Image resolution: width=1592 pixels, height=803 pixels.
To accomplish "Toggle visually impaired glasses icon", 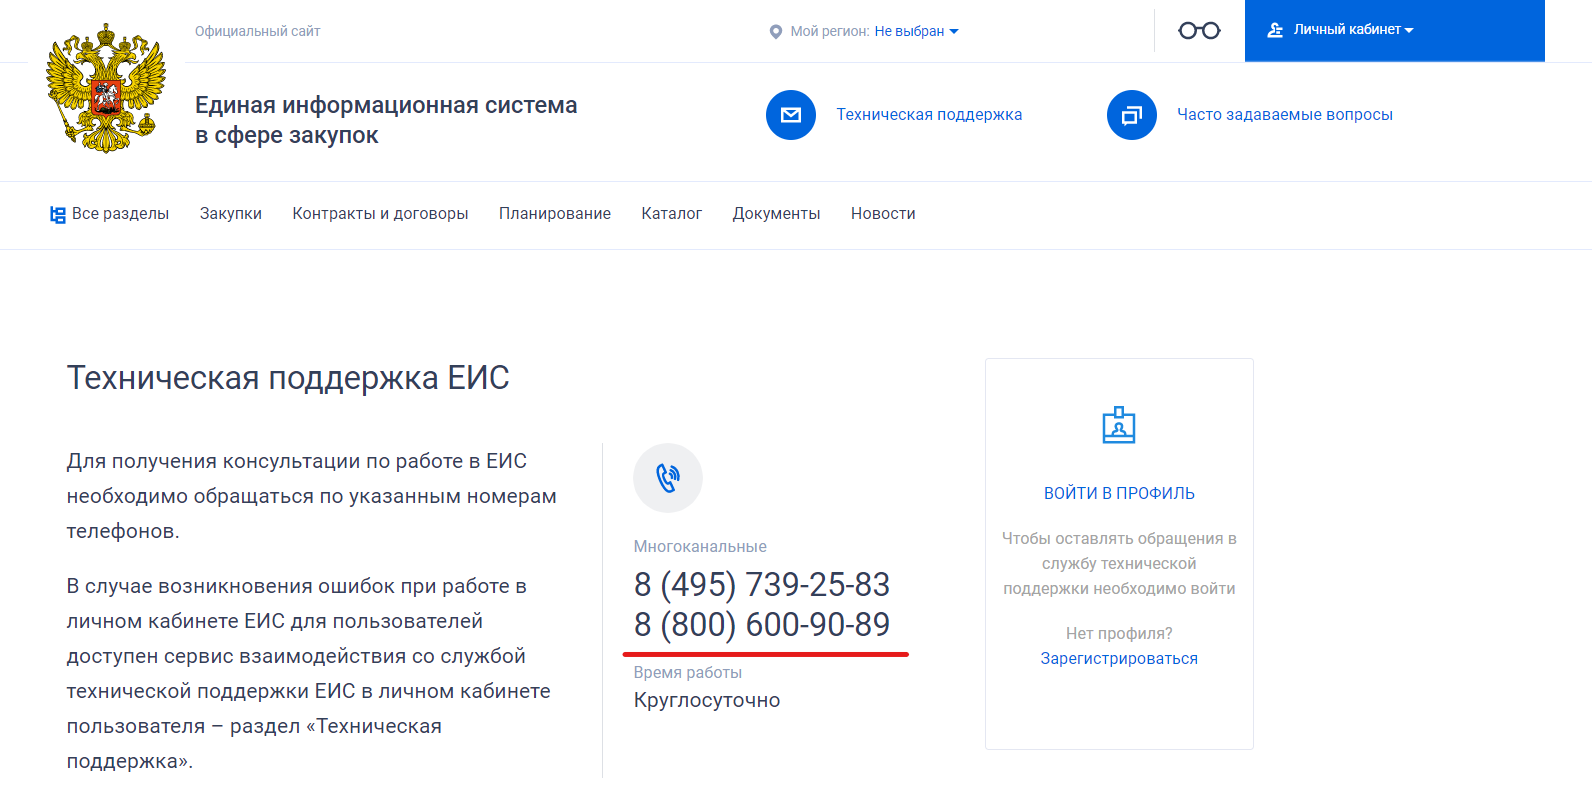I will pyautogui.click(x=1199, y=31).
